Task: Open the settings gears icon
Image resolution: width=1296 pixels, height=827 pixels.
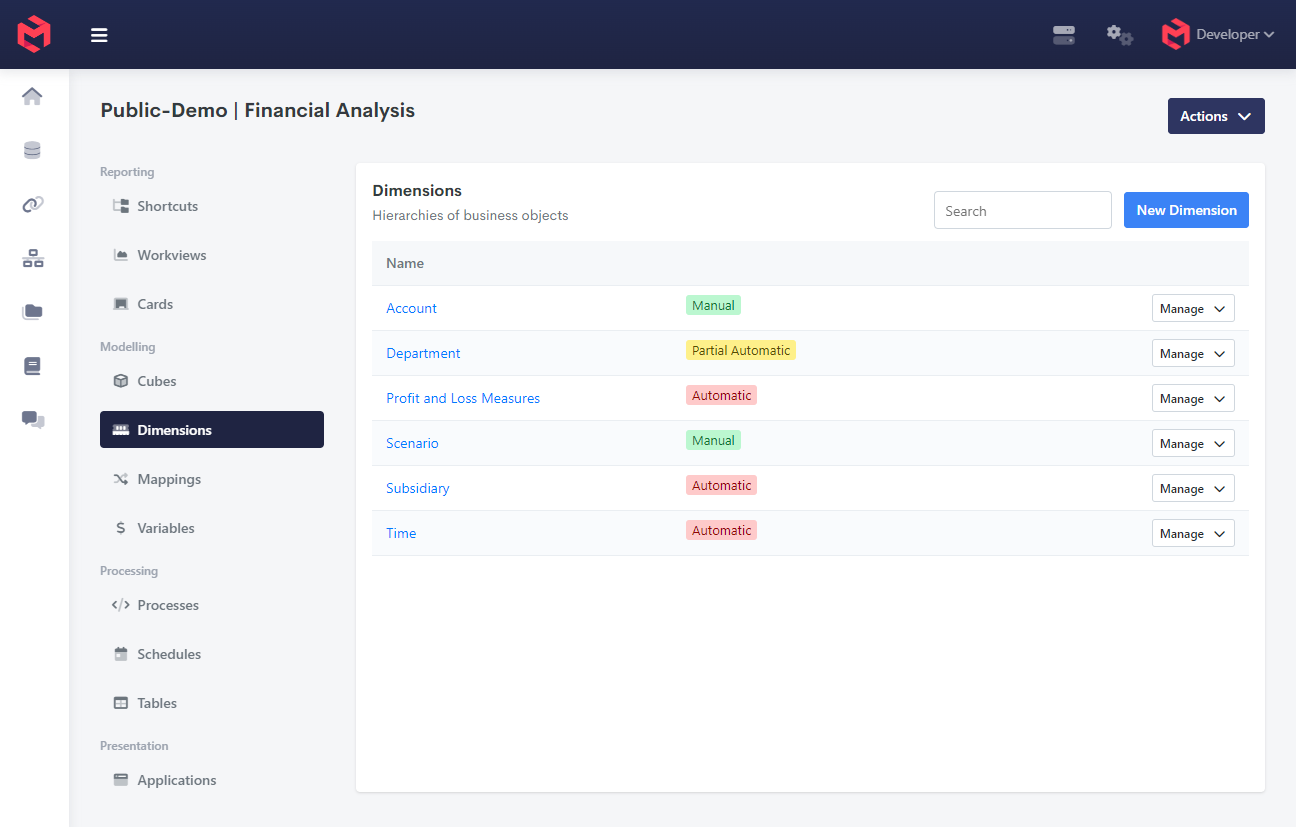Action: point(1119,35)
